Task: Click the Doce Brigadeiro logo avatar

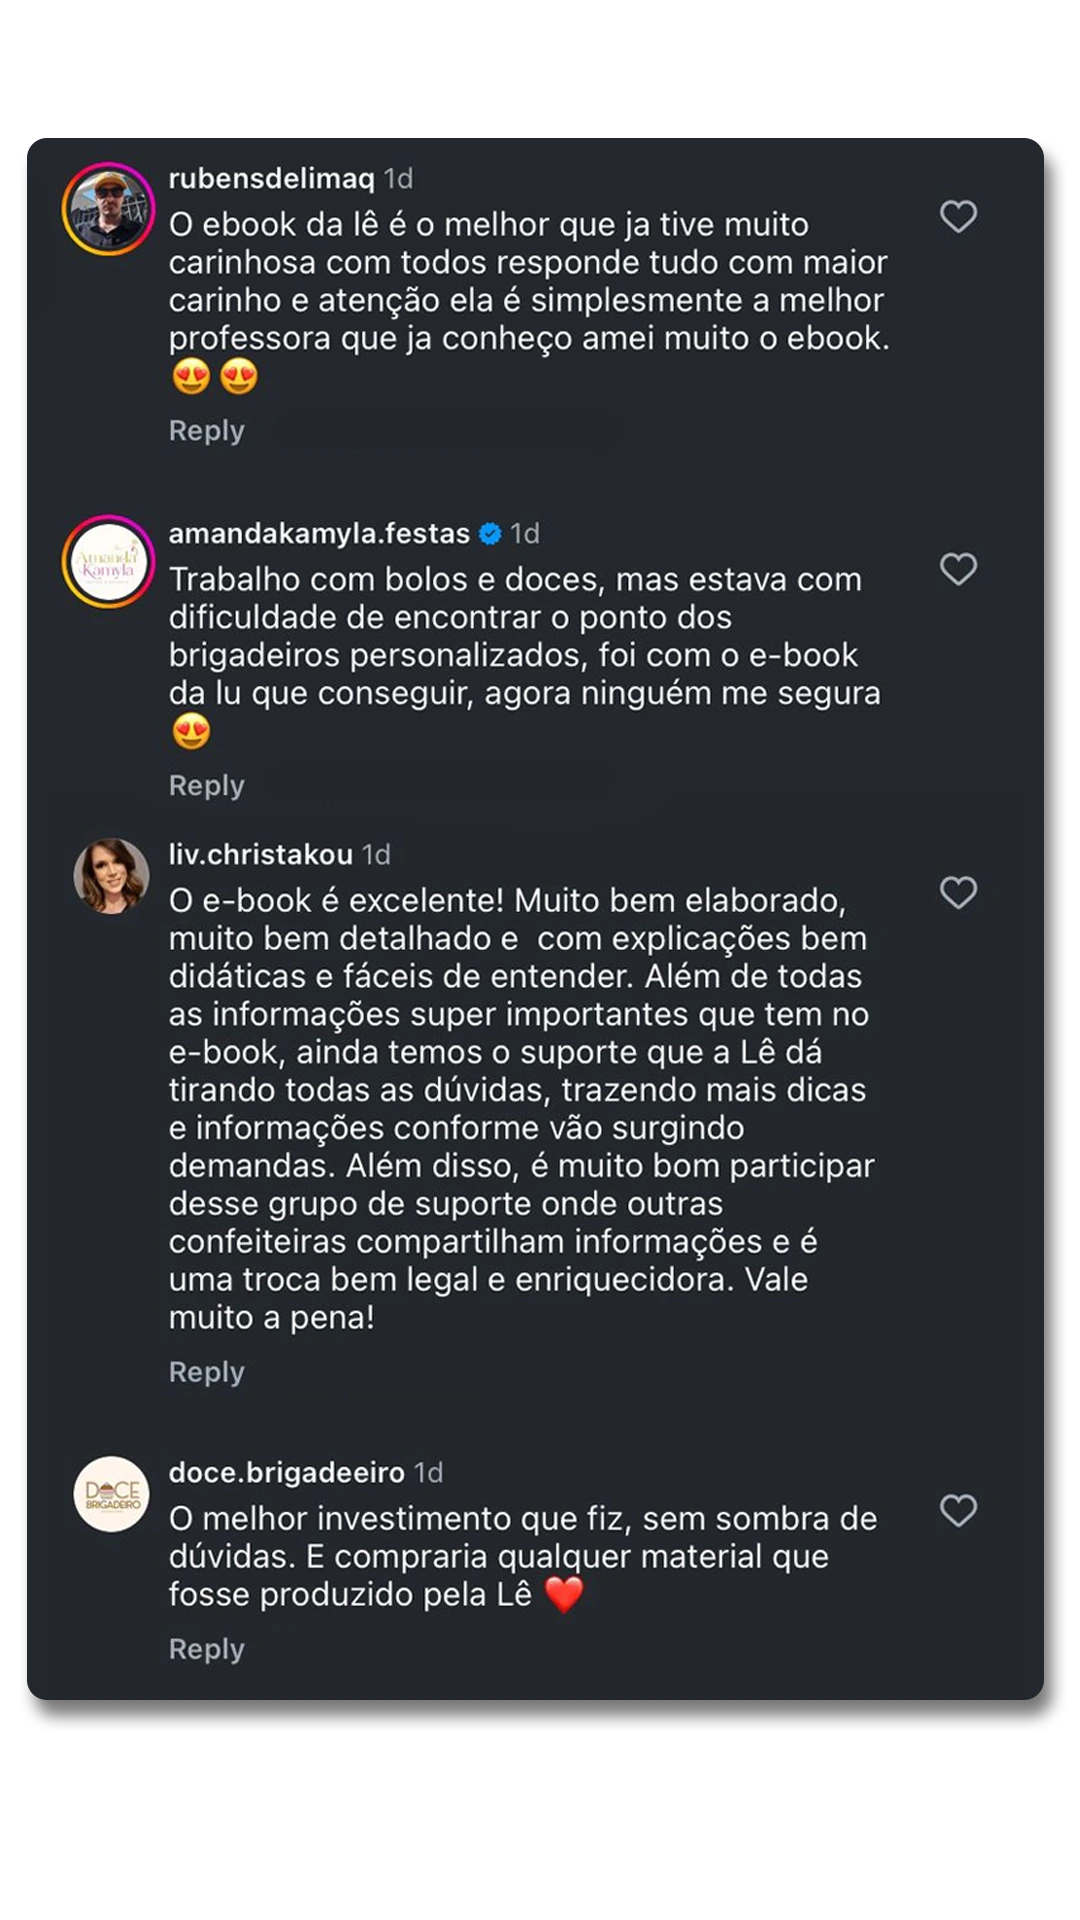Action: (x=111, y=1494)
